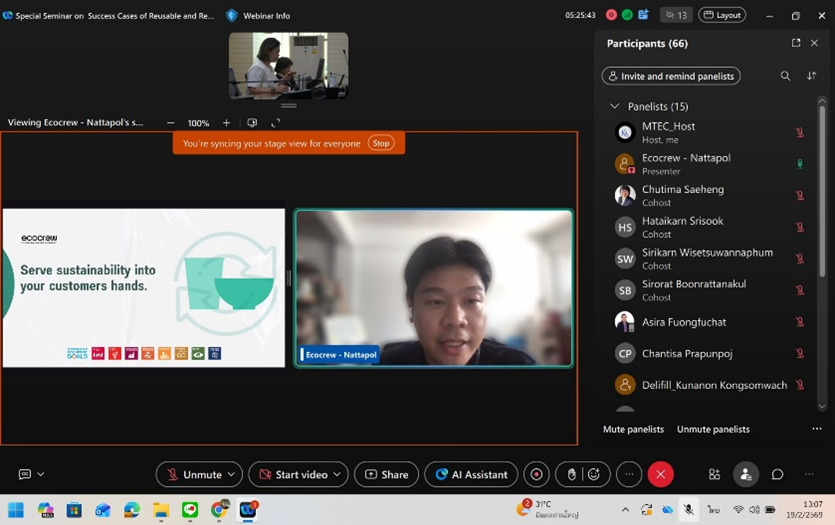Open audio options arrow beside Unmute

[232, 474]
